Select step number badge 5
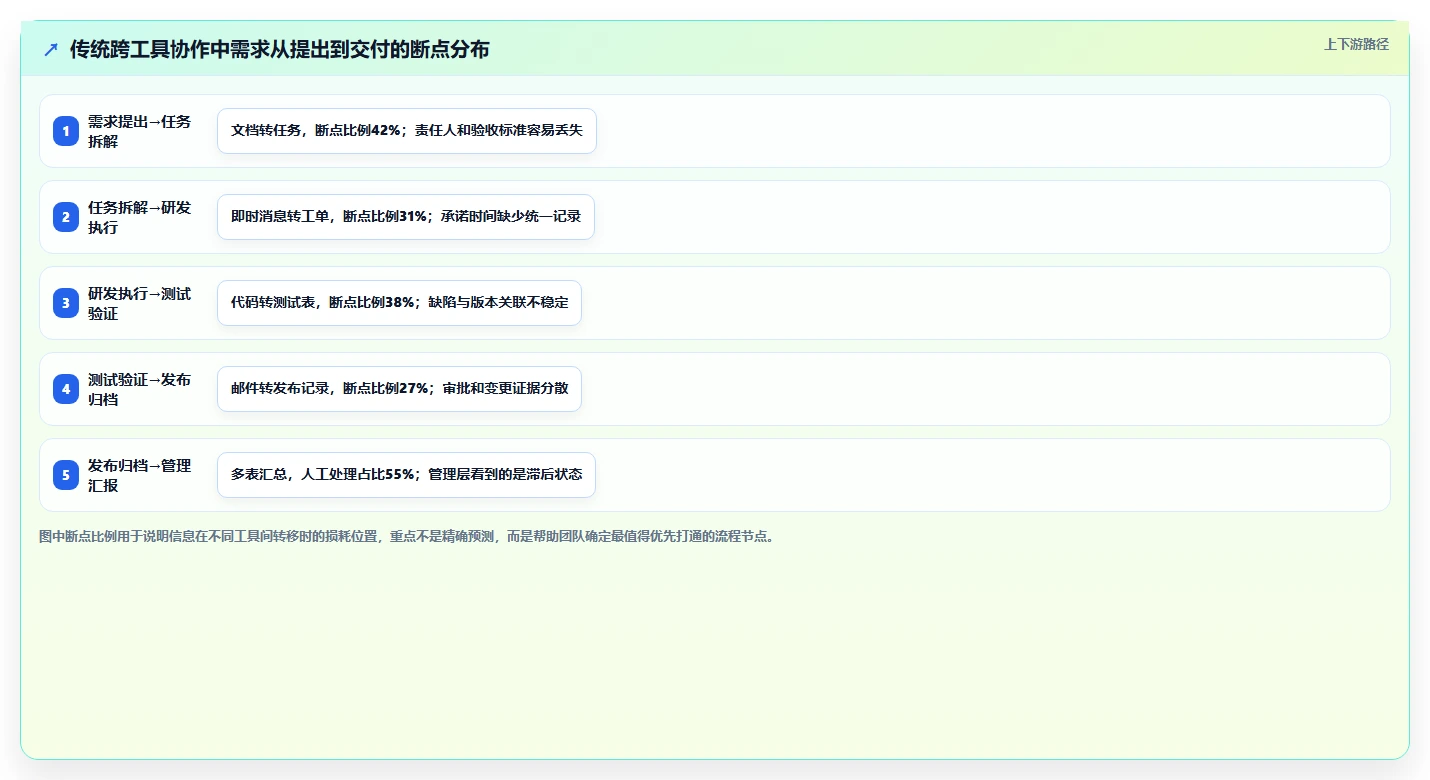 pyautogui.click(x=66, y=475)
